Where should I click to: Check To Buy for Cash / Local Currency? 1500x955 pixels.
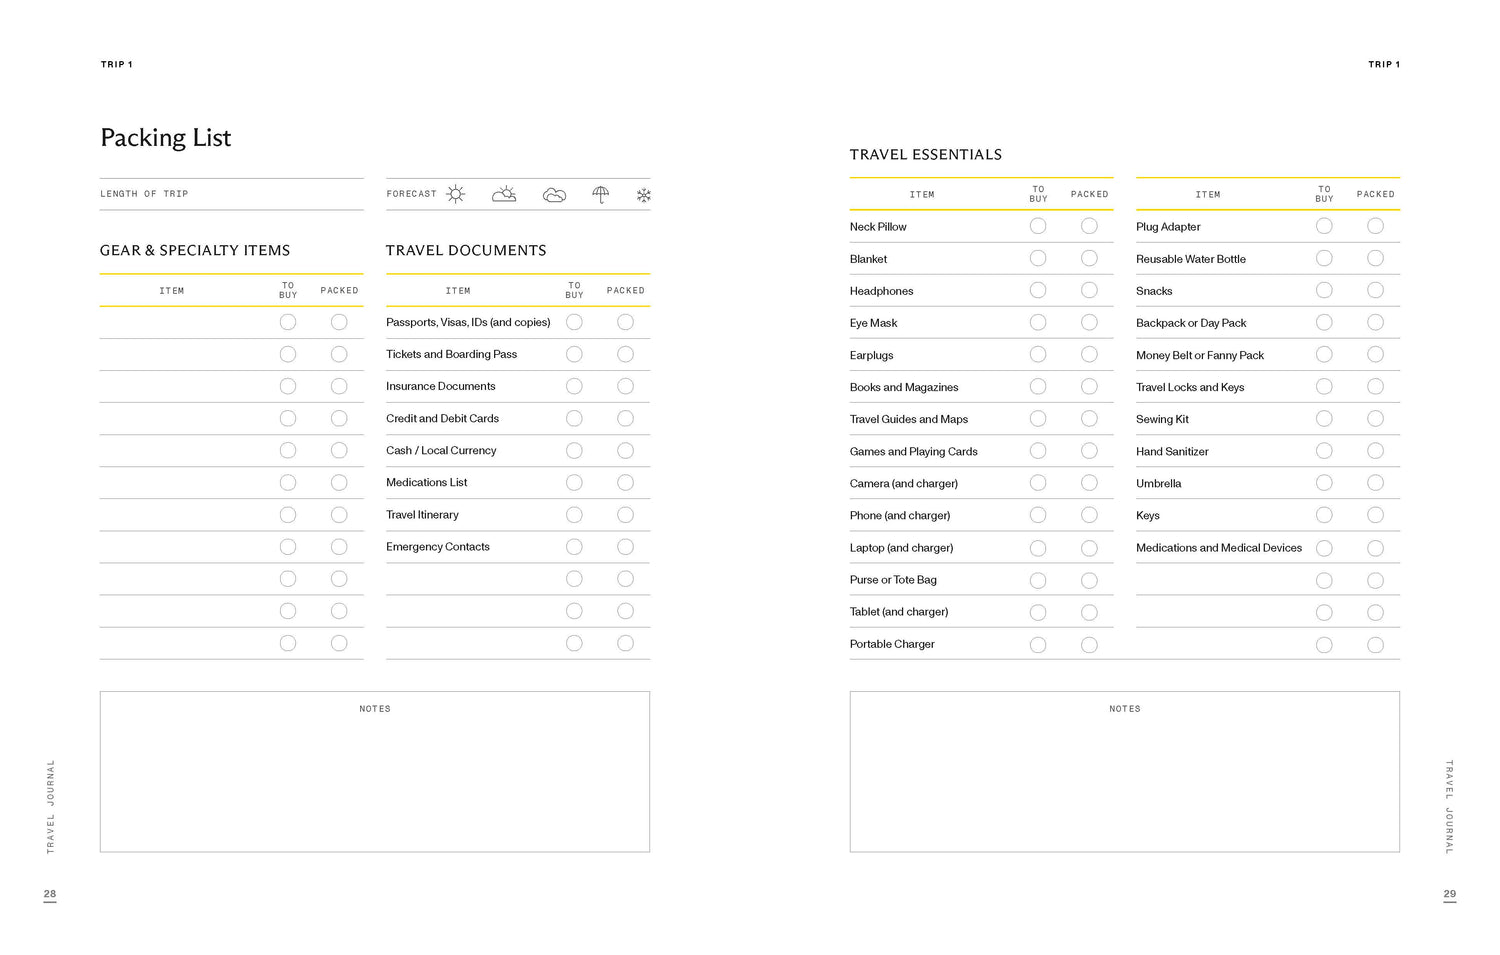click(x=574, y=451)
